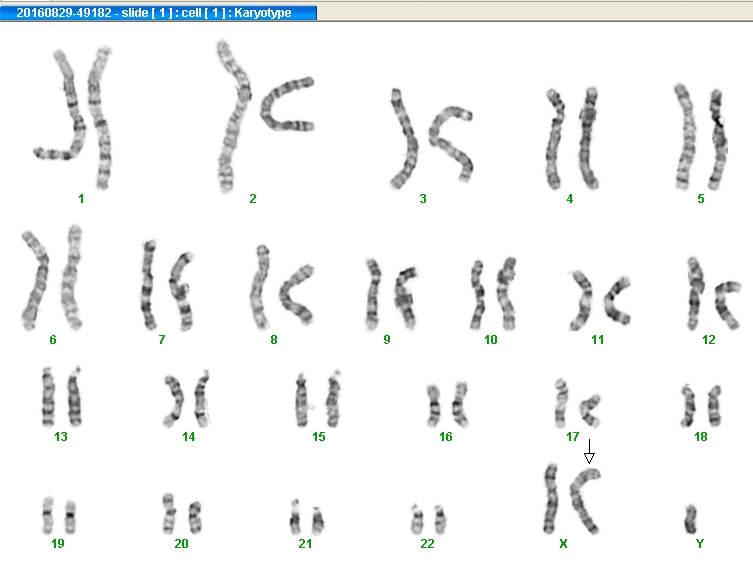
Task: Click the chromosome 10 pair
Action: pos(493,293)
